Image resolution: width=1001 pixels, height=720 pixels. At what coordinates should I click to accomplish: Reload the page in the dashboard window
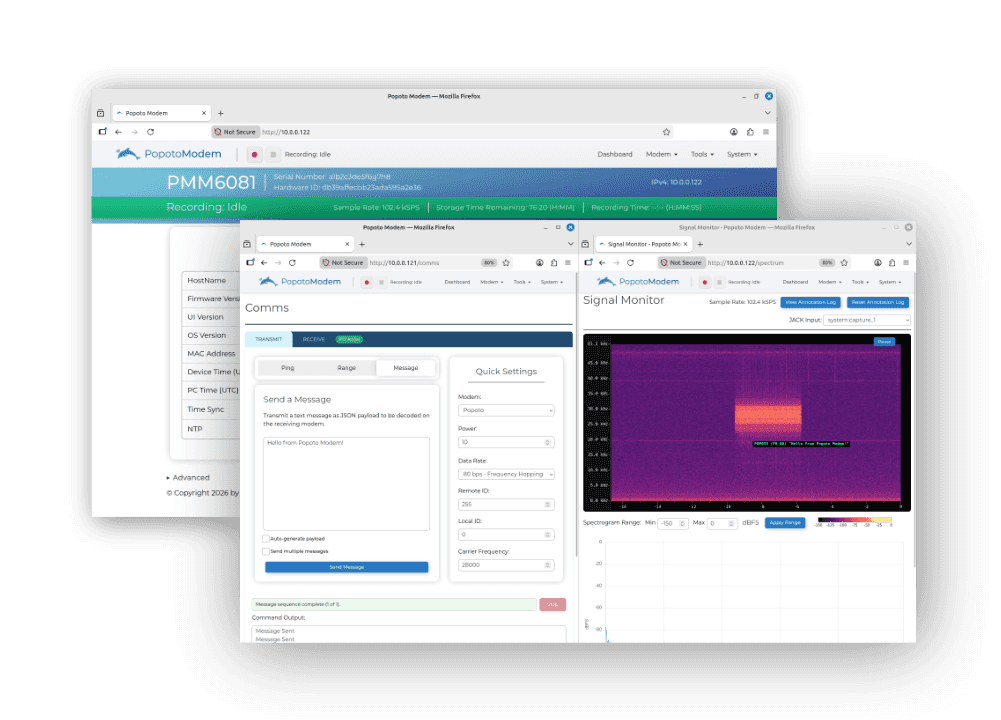(151, 132)
